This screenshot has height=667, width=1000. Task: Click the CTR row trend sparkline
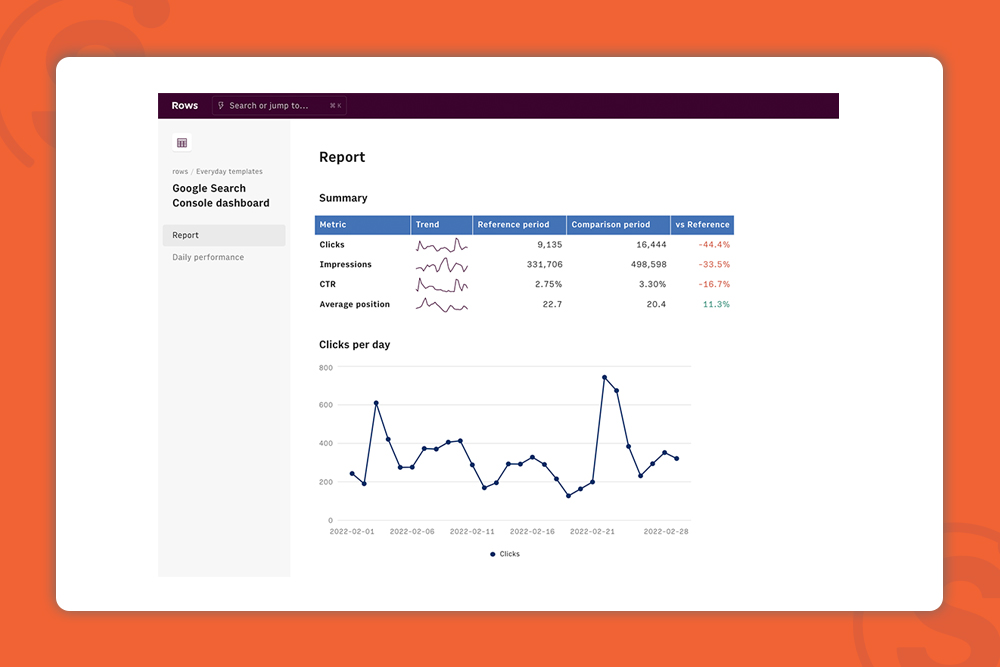point(441,284)
